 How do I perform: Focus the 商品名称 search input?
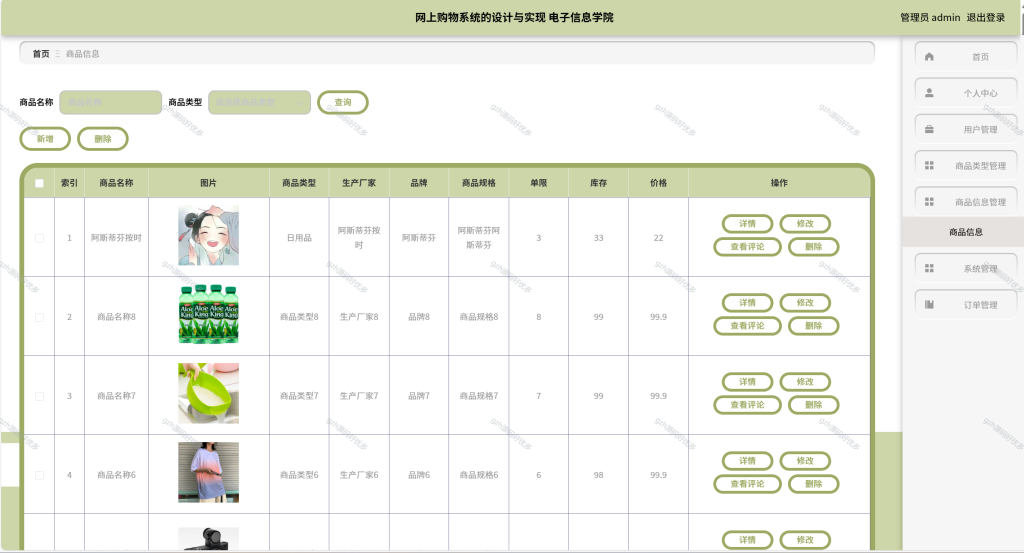110,103
